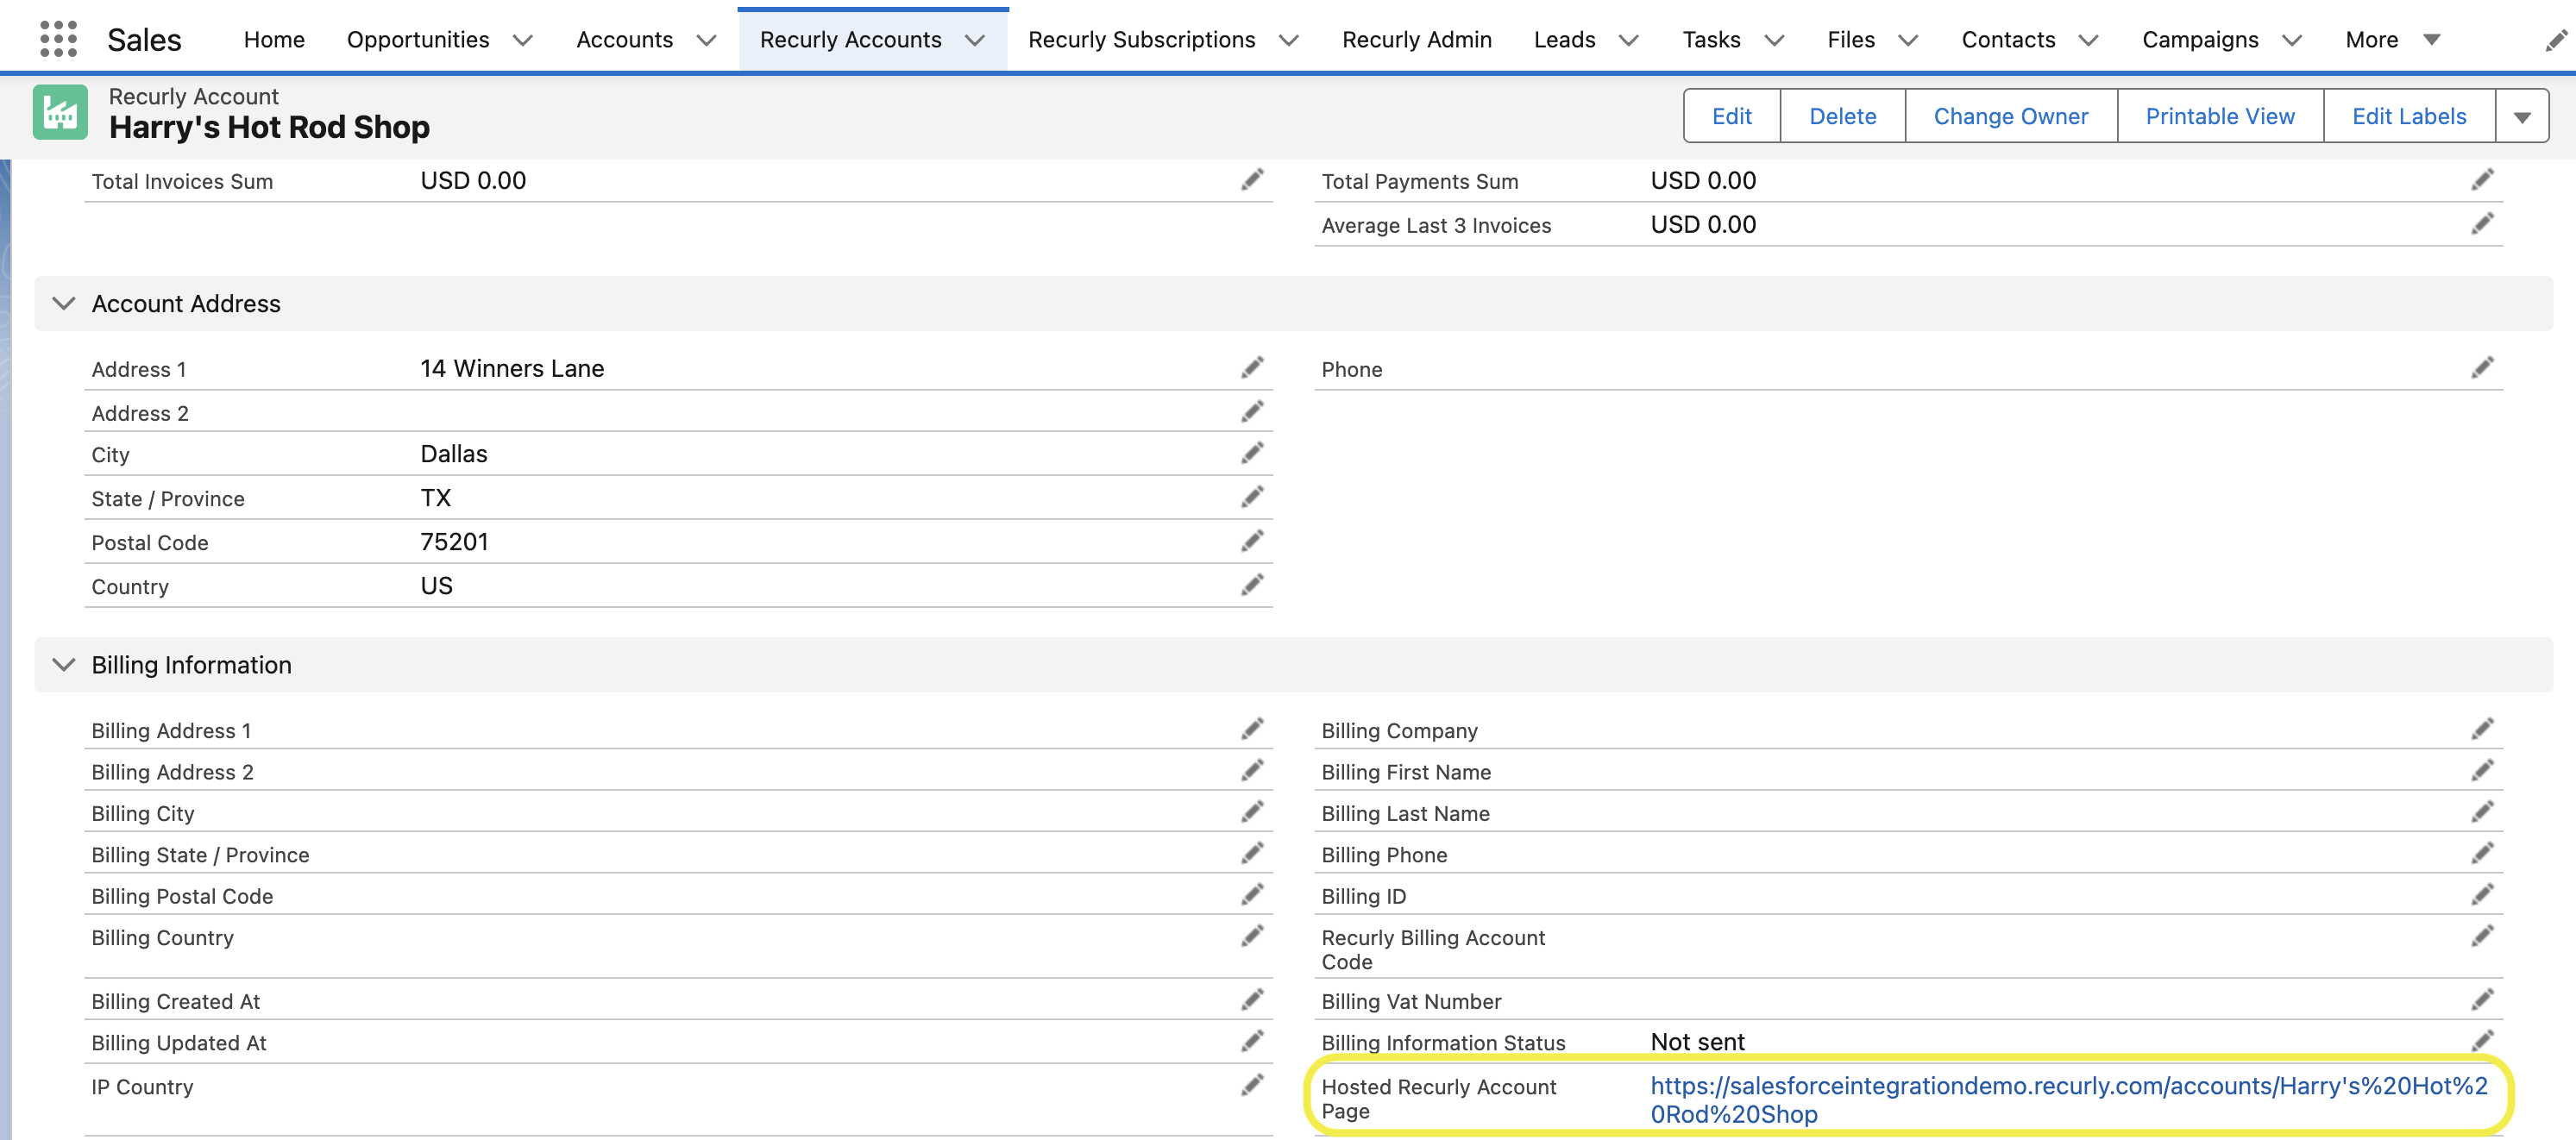Switch to the Accounts tab
The width and height of the screenshot is (2576, 1140).
pos(624,40)
